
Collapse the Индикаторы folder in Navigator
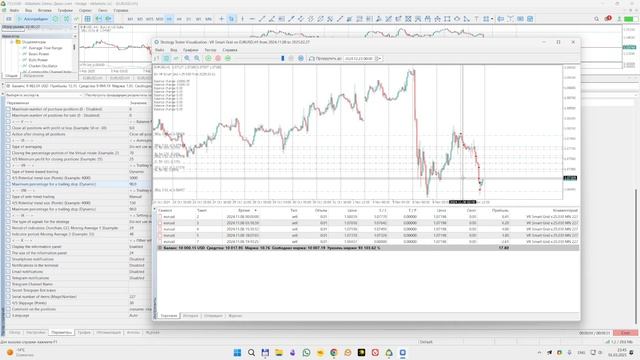(11, 42)
